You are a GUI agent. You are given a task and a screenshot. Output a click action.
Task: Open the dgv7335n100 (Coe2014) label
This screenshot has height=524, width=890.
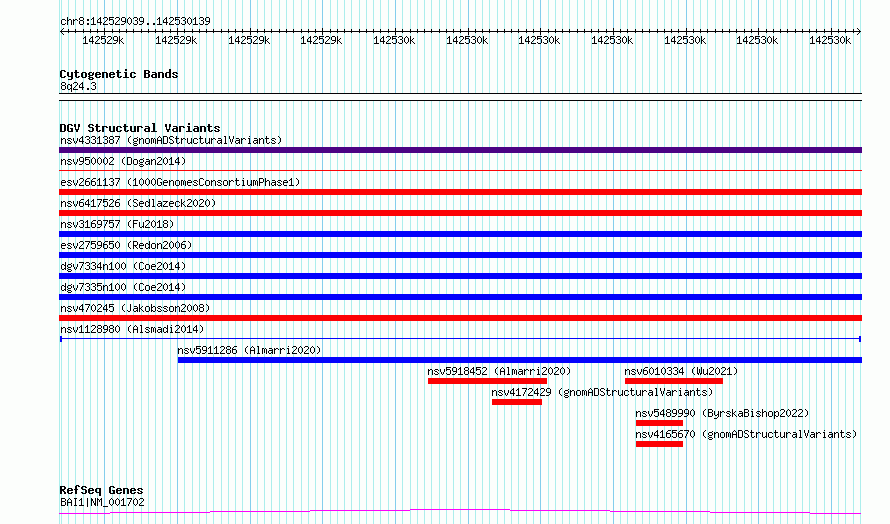pos(123,287)
